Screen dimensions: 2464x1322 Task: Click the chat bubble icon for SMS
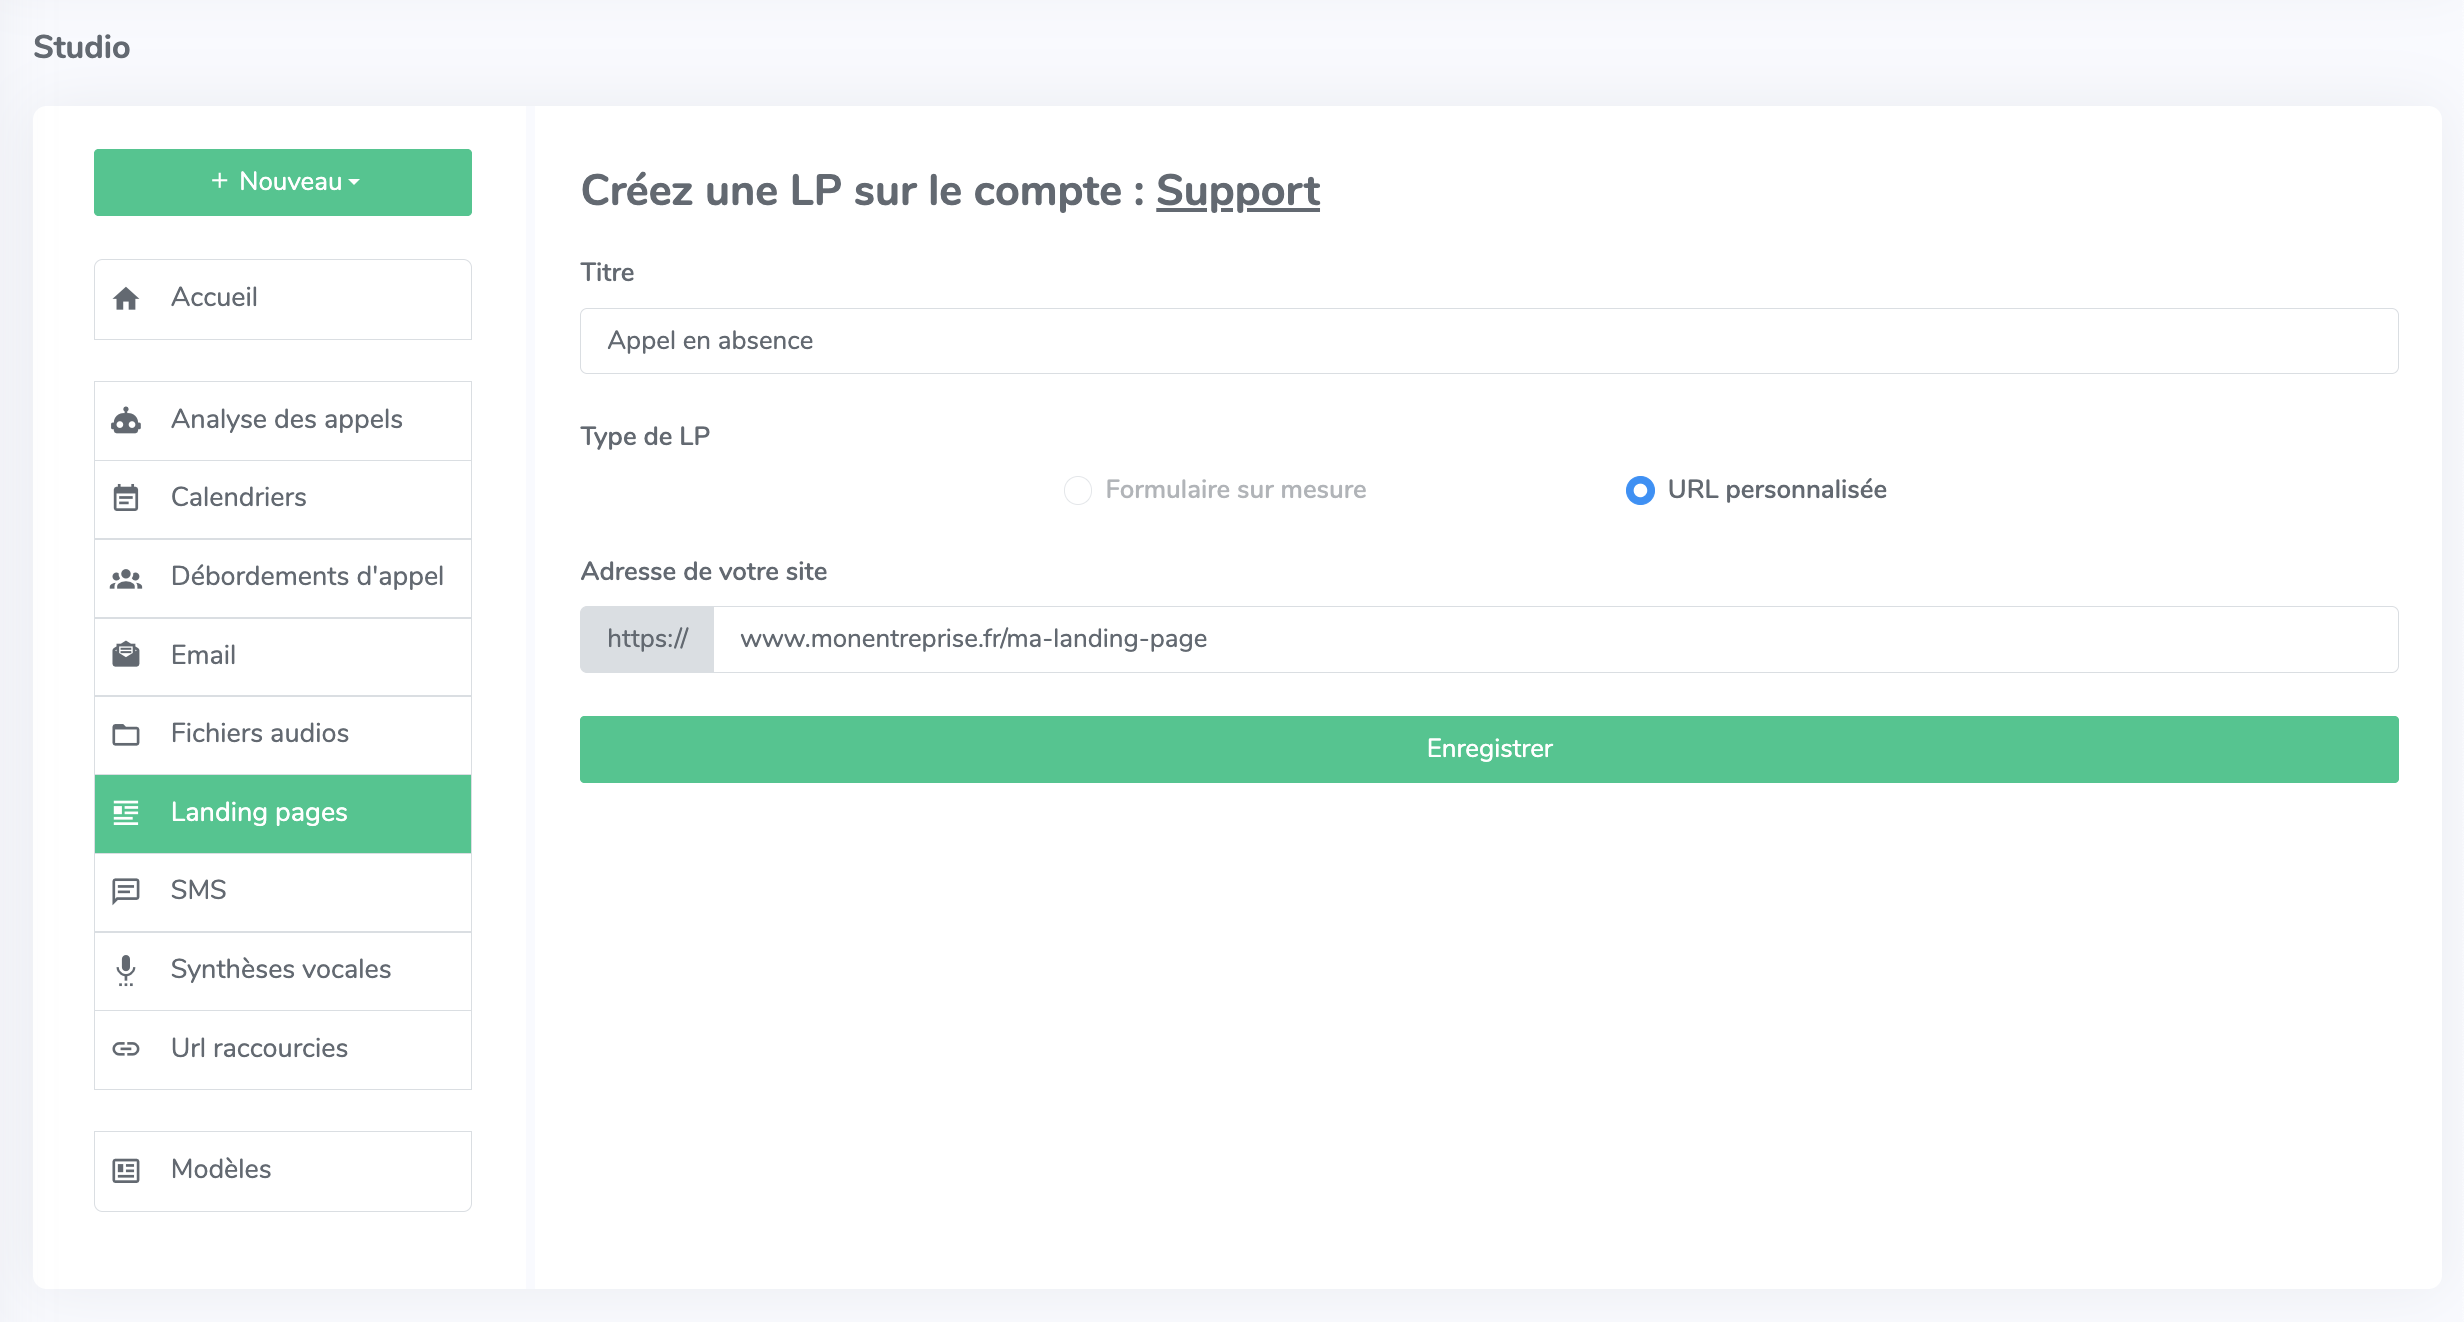coord(126,891)
